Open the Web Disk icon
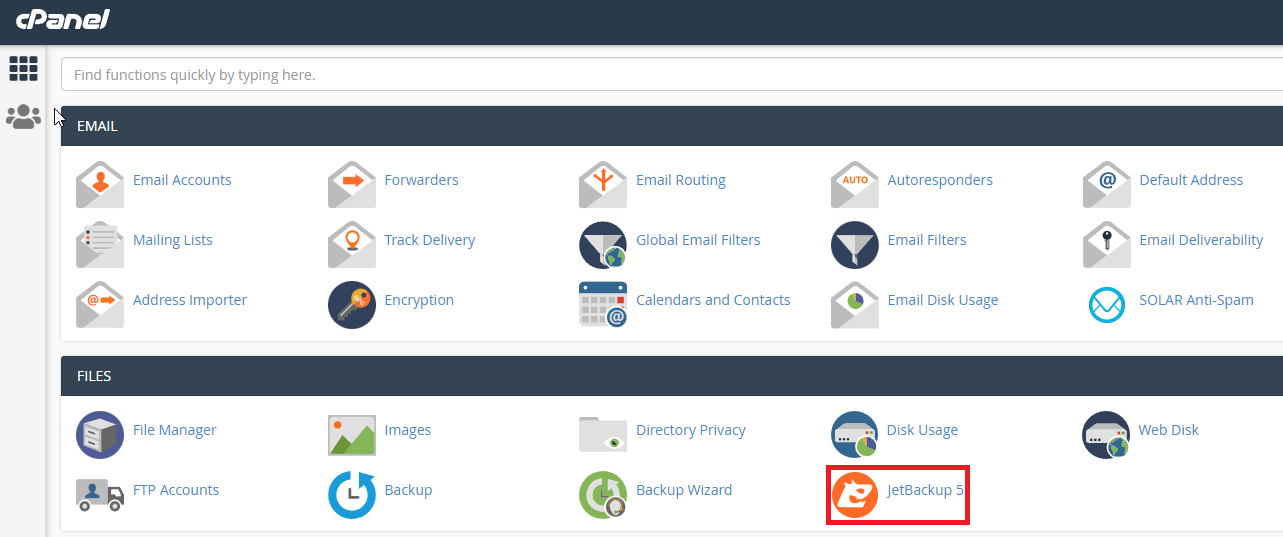The width and height of the screenshot is (1283, 537). pos(1106,433)
